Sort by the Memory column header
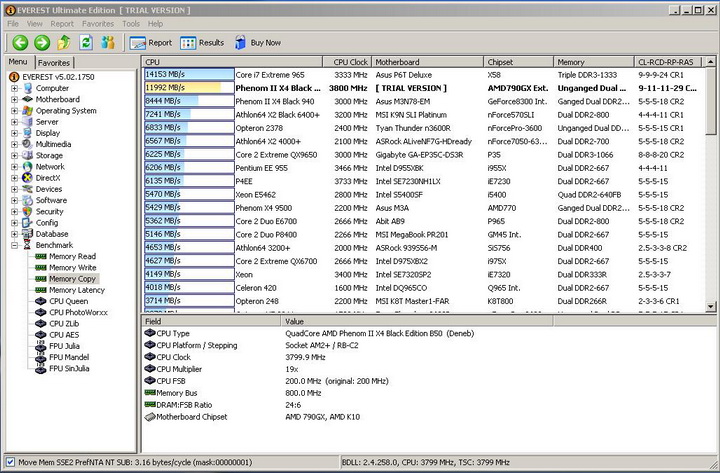 [594, 62]
